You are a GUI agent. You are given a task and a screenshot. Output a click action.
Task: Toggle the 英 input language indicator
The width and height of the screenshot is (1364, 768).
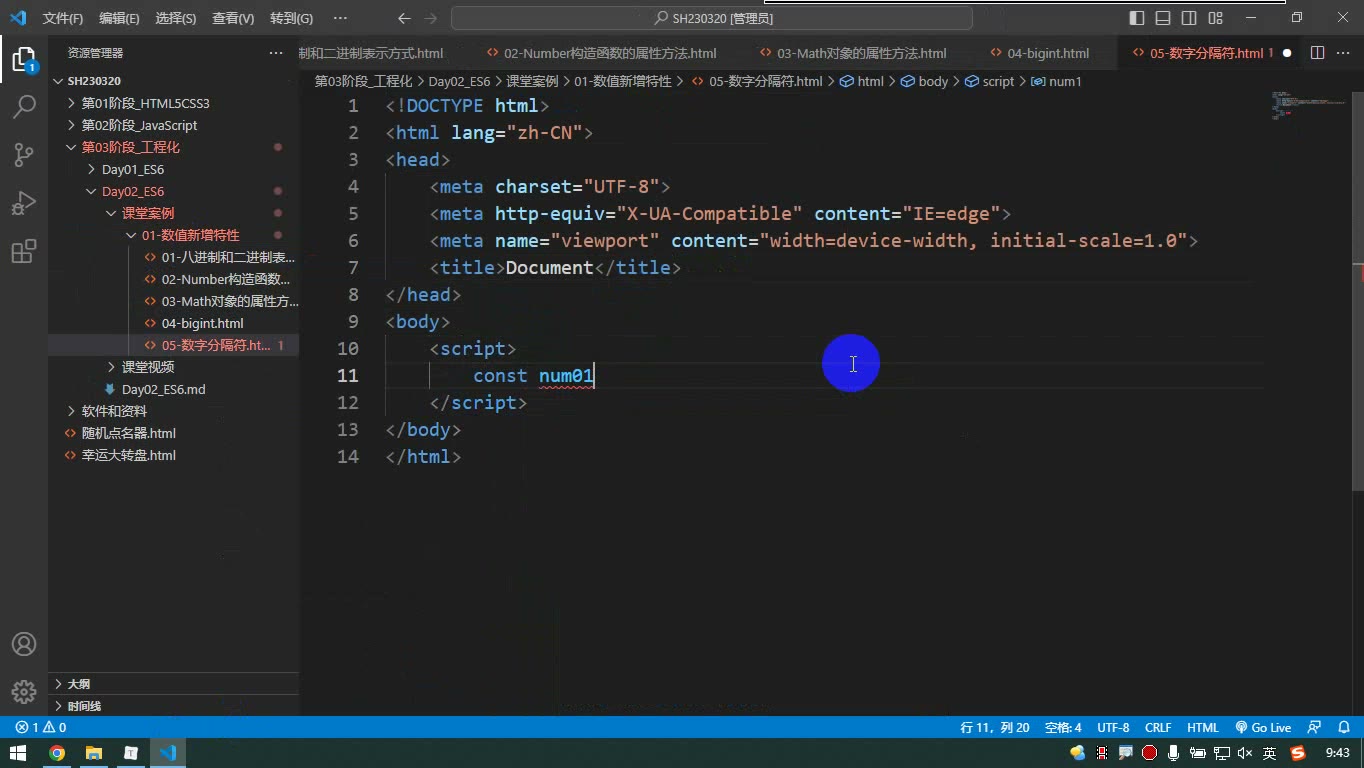pyautogui.click(x=1269, y=753)
